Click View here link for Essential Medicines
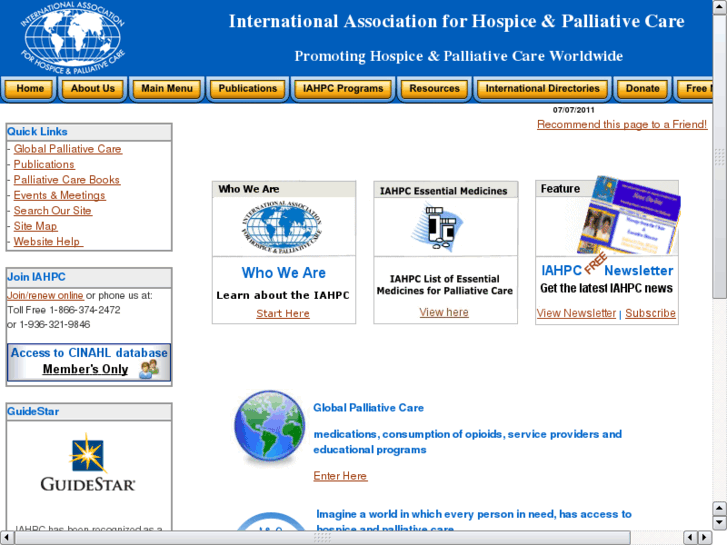This screenshot has height=545, width=727. click(444, 312)
